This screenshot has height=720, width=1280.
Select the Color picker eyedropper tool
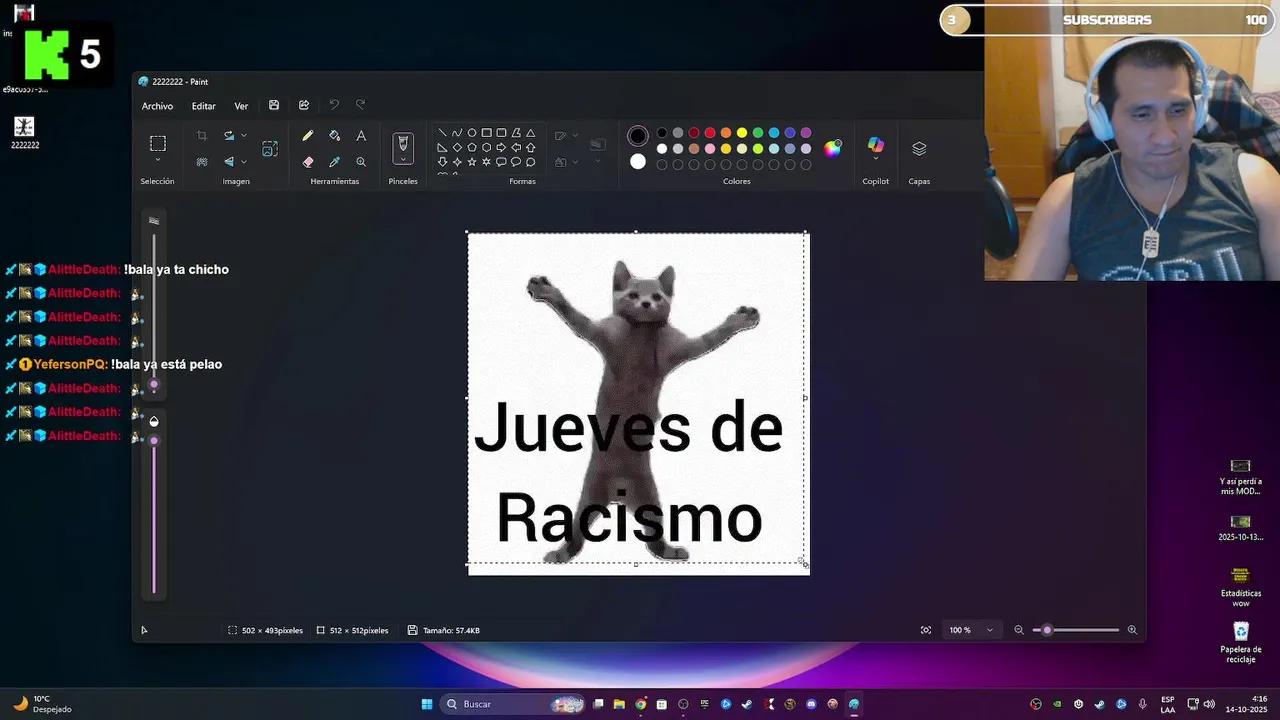pyautogui.click(x=335, y=161)
